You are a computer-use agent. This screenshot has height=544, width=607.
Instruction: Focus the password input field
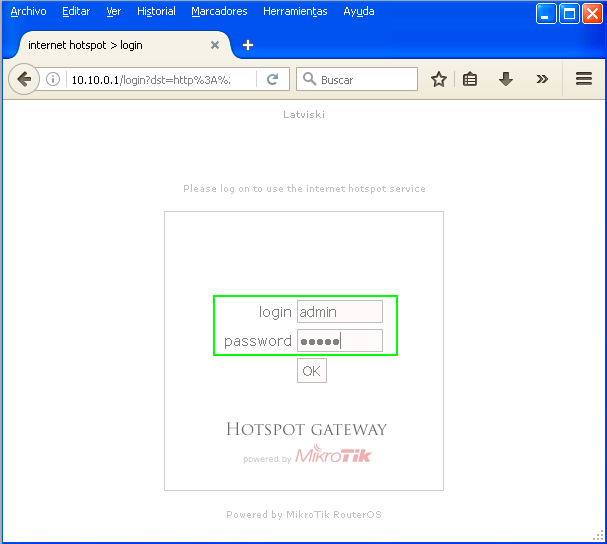[x=340, y=341]
